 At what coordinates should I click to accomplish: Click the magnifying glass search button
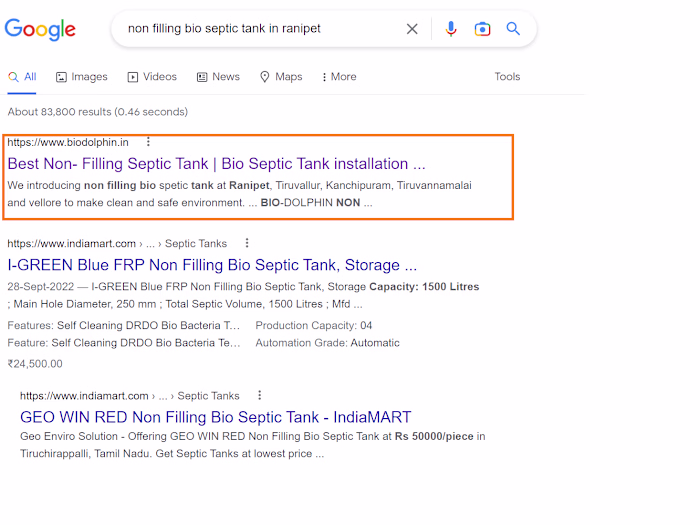(513, 29)
